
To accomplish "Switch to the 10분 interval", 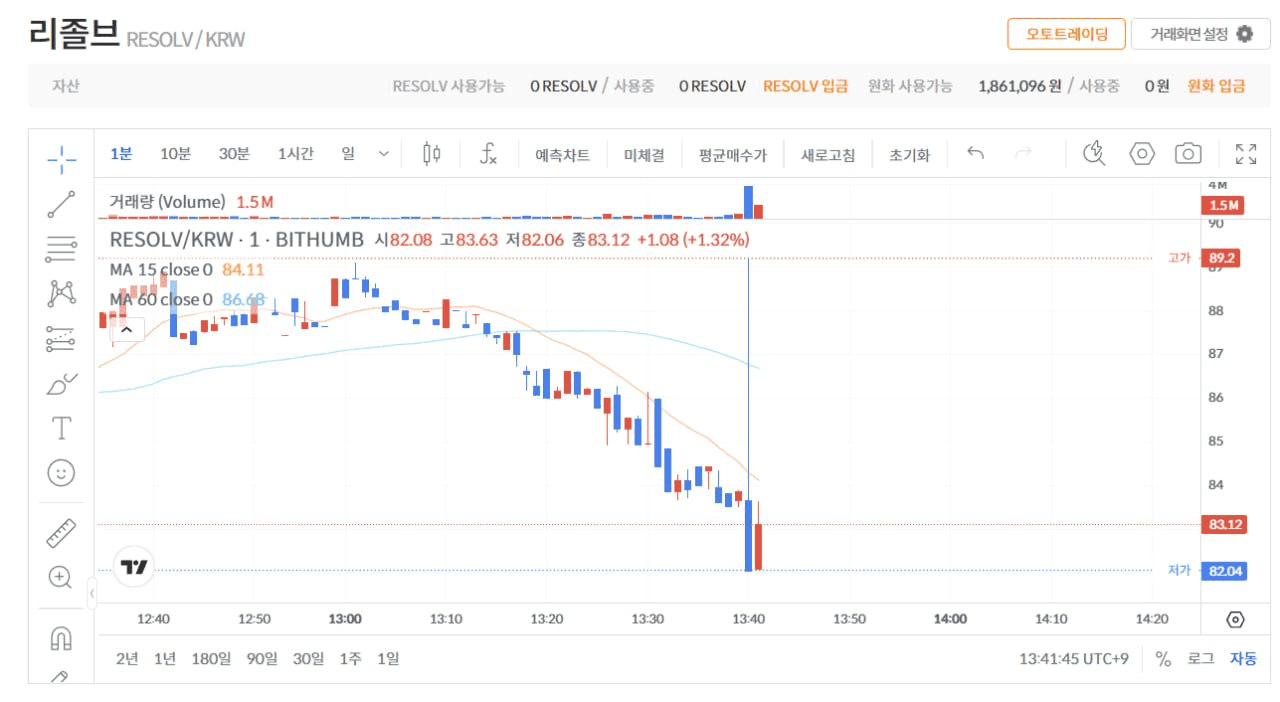I will tap(175, 154).
